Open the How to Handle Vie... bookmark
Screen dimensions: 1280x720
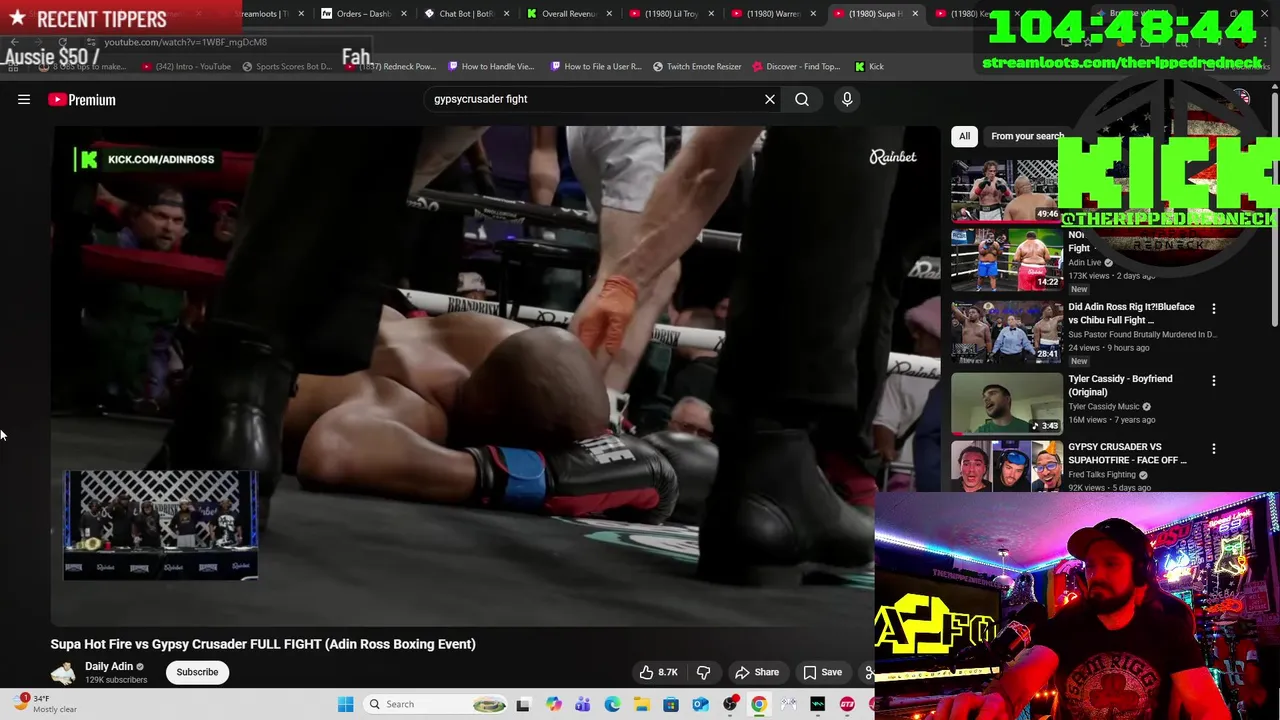491,66
